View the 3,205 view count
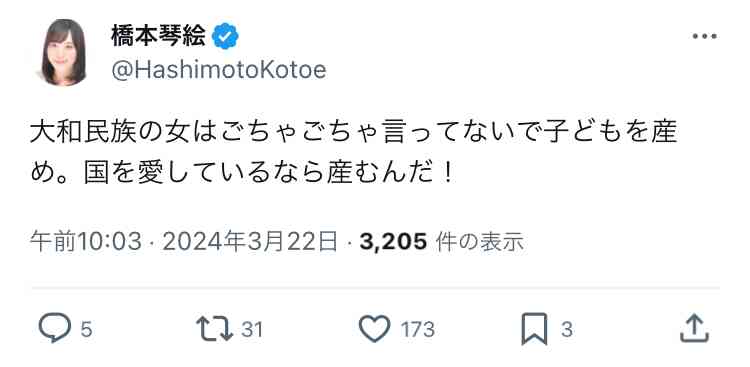Viewport: 750px width, 367px height. 393,243
